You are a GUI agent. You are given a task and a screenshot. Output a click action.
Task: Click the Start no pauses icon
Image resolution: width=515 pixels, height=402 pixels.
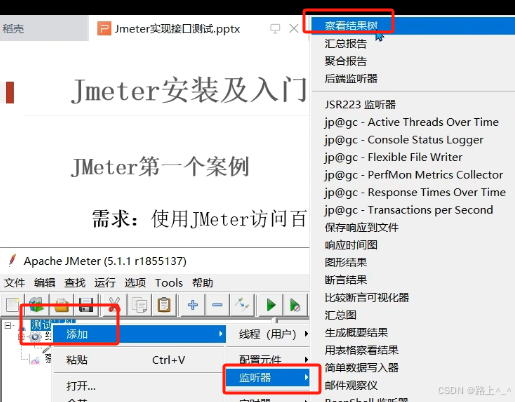(x=295, y=305)
